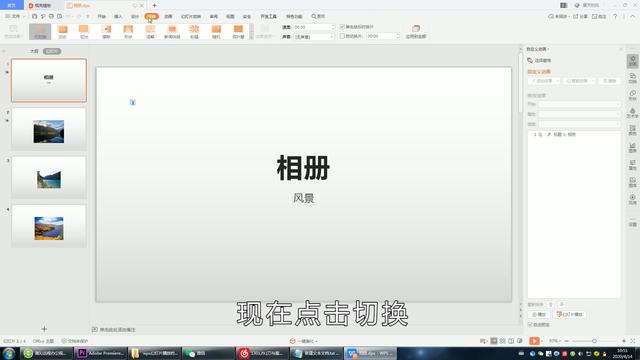640x360 pixels.
Task: Switch to the Design ribbon tab
Action: click(x=135, y=16)
